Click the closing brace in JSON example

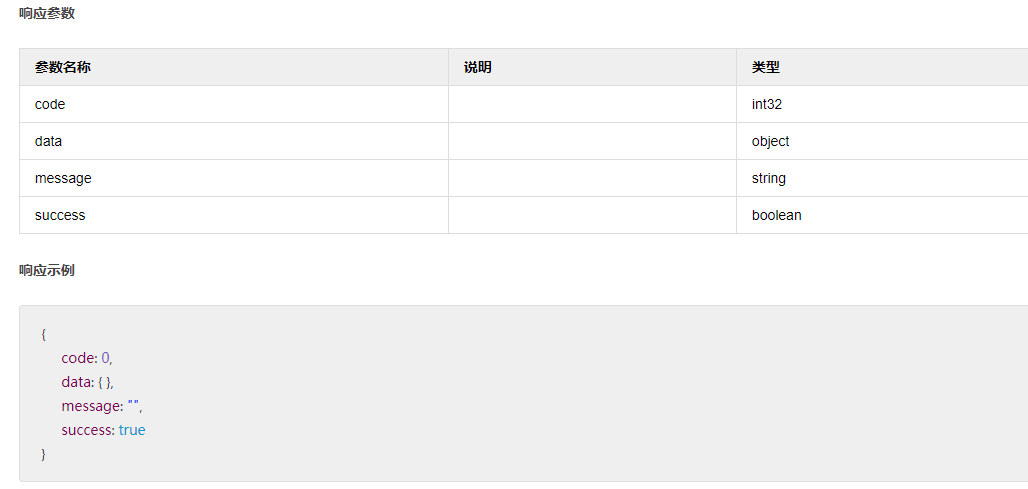click(44, 454)
